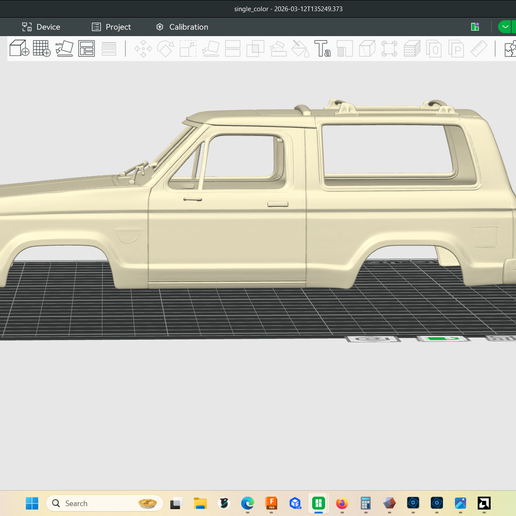Open the orange F app in taskbar

click(x=271, y=503)
